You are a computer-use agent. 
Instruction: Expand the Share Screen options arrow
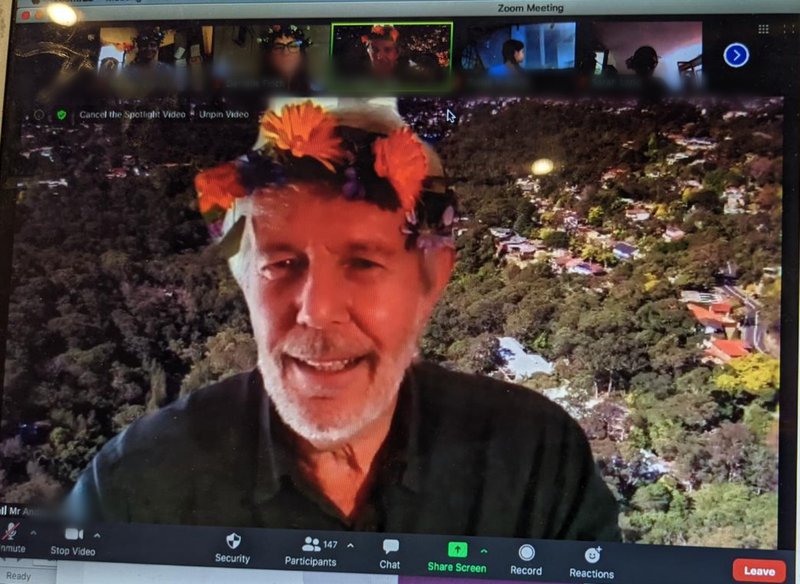[484, 551]
